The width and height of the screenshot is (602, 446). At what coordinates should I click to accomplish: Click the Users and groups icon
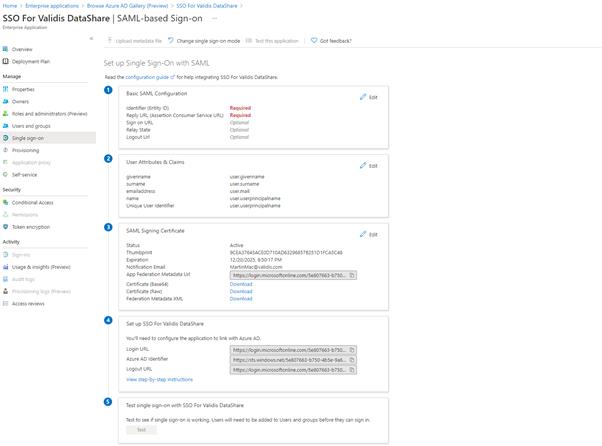pyautogui.click(x=5, y=126)
